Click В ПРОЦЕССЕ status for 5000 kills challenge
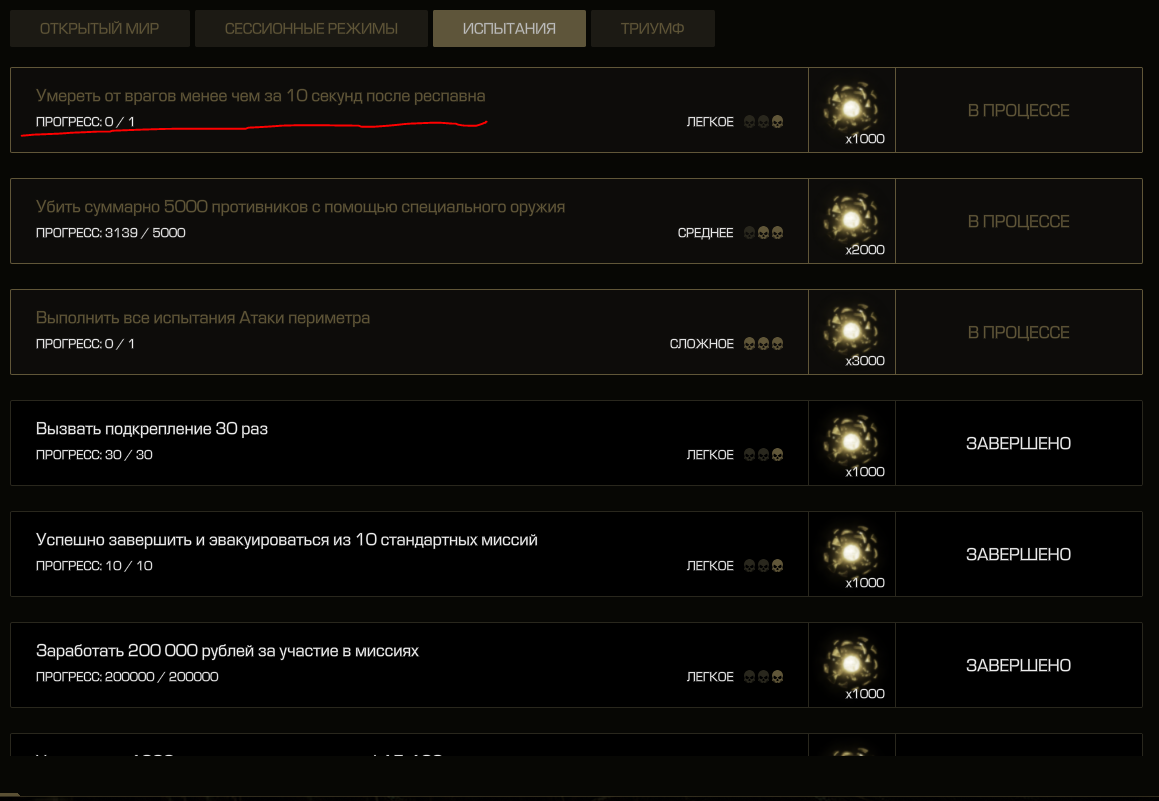The width and height of the screenshot is (1159, 801). click(1019, 222)
